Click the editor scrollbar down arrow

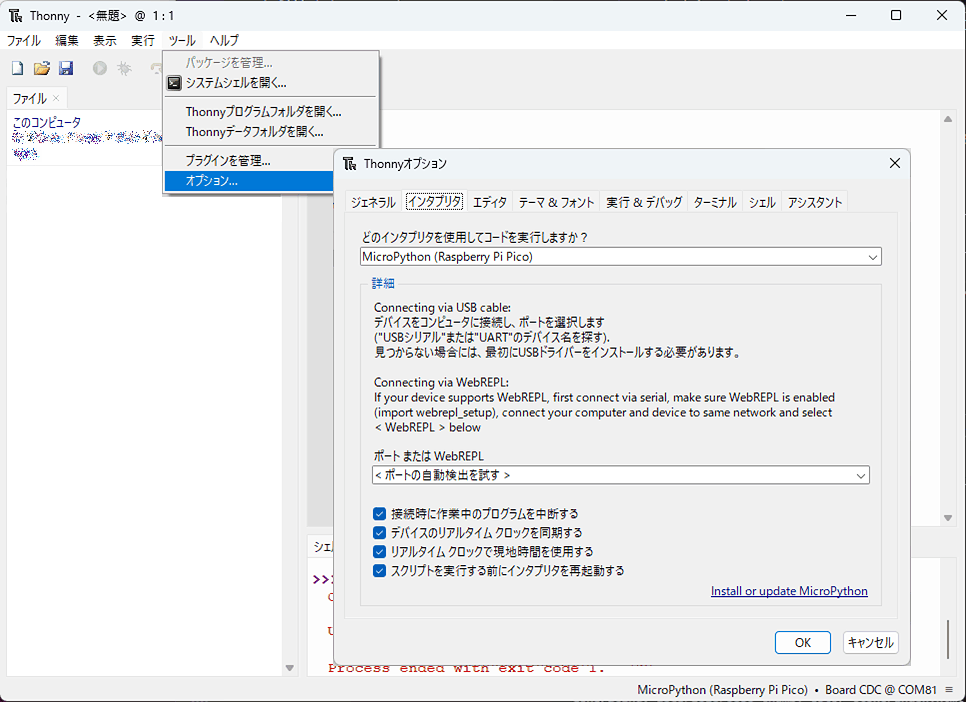(949, 518)
